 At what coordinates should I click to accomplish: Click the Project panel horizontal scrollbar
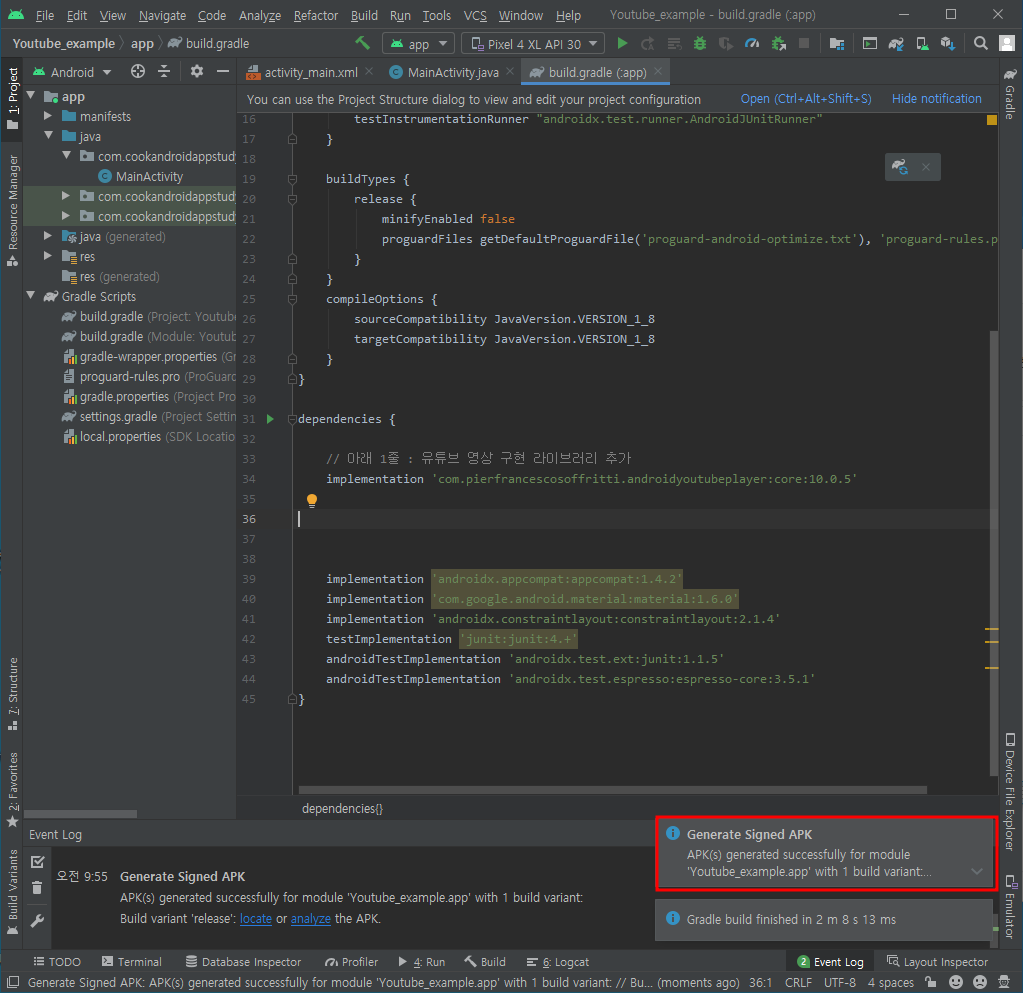click(80, 814)
